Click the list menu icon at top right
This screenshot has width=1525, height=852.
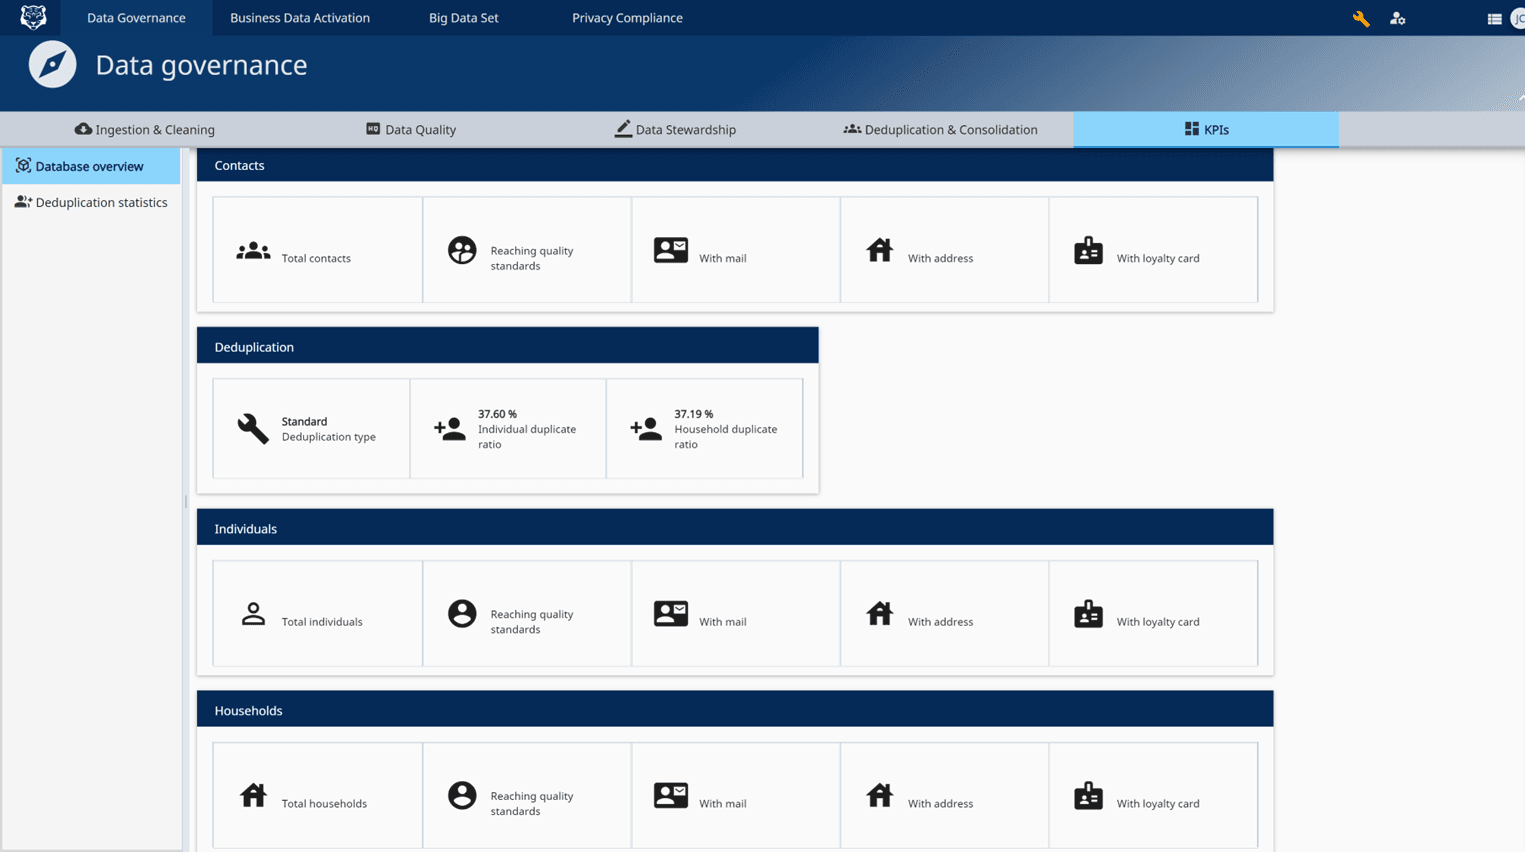(x=1493, y=18)
